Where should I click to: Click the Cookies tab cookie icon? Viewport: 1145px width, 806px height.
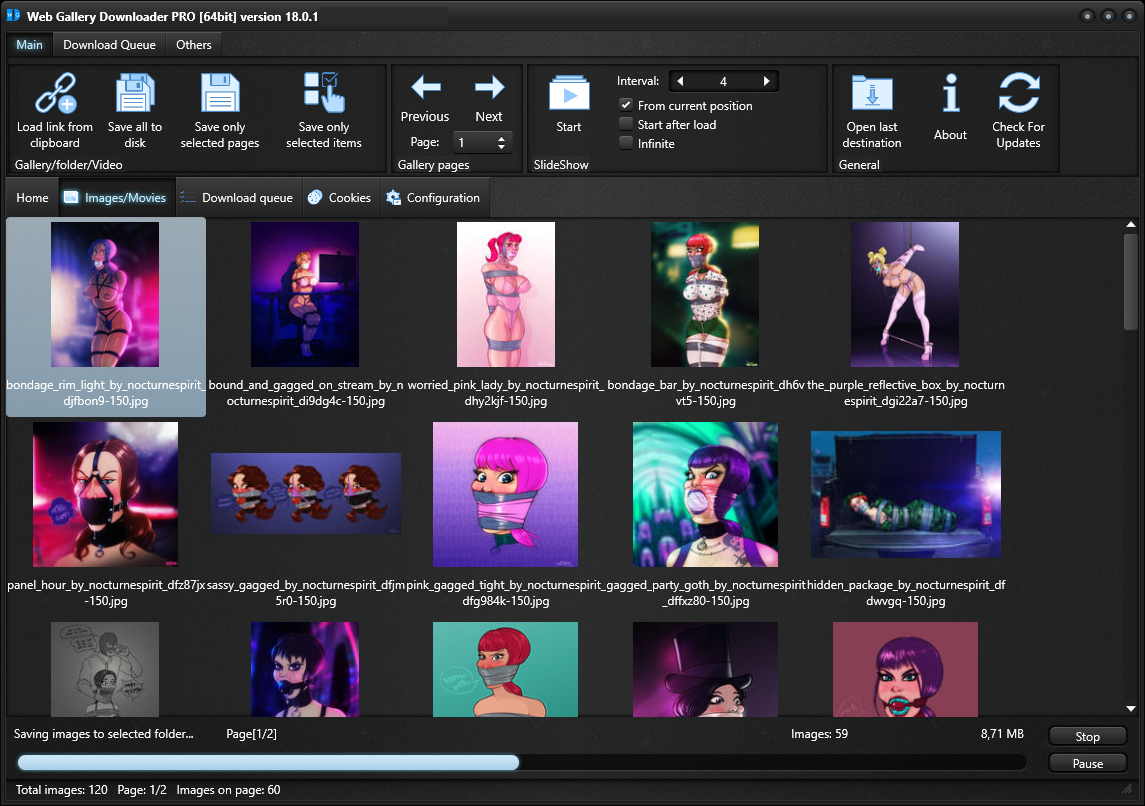pos(315,197)
